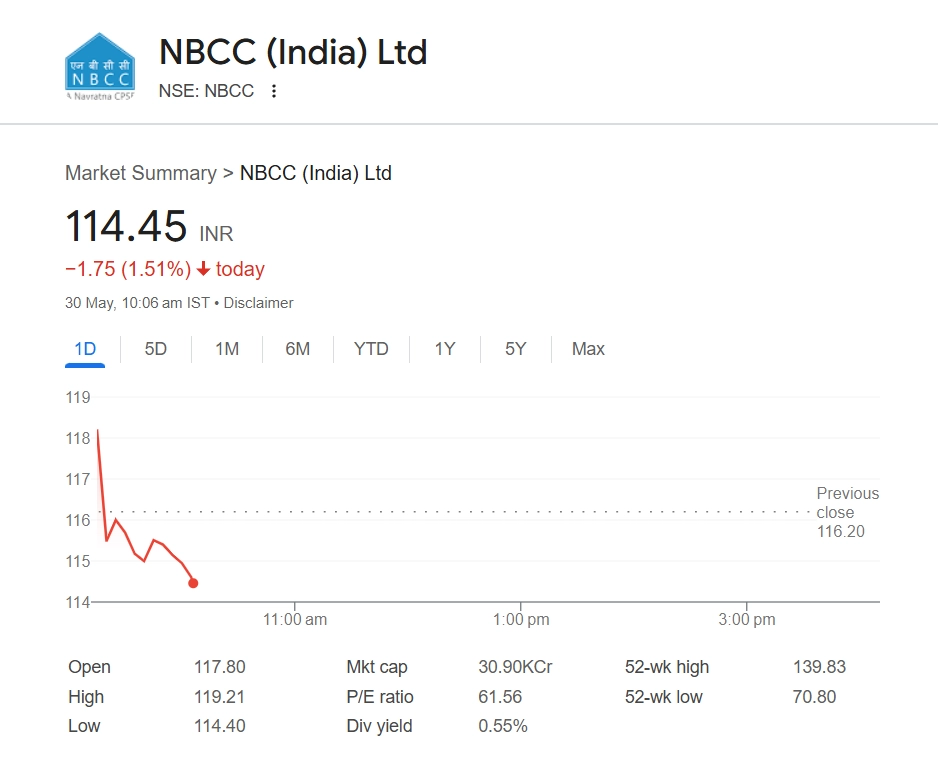The height and width of the screenshot is (763, 938).
Task: Click the red down arrow icon
Action: (204, 269)
